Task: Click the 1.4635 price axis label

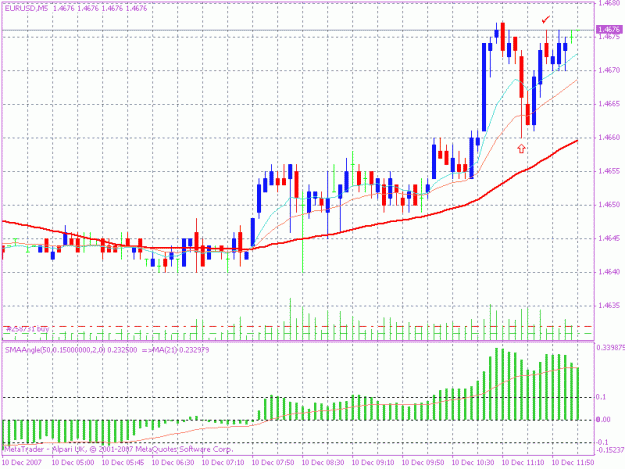Action: click(x=609, y=306)
